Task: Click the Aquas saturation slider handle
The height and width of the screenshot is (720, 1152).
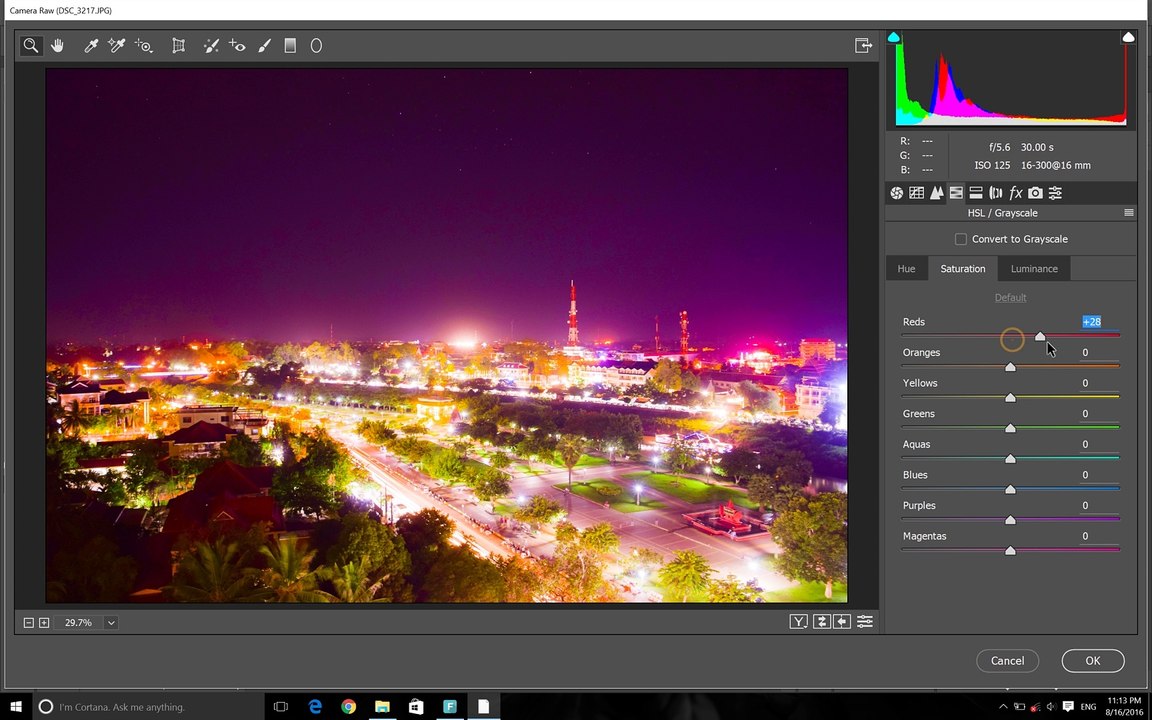Action: pyautogui.click(x=1010, y=458)
